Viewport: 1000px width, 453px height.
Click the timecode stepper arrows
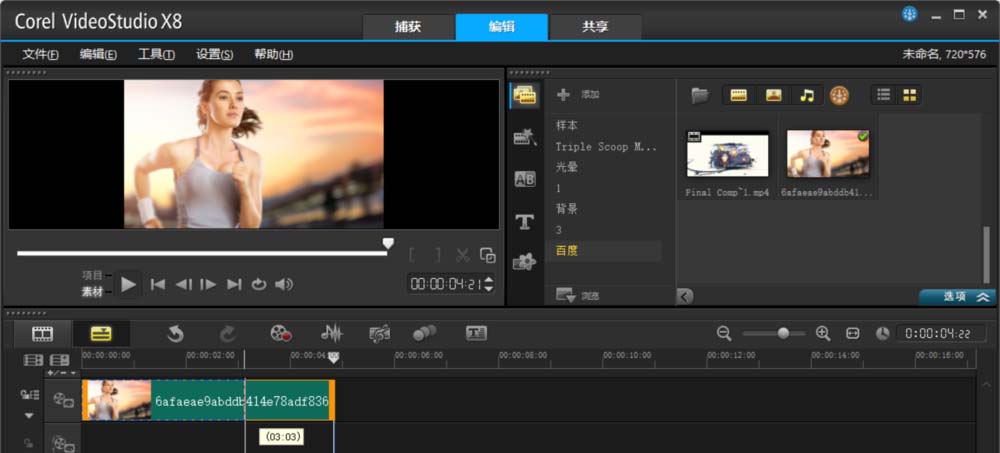tap(489, 284)
